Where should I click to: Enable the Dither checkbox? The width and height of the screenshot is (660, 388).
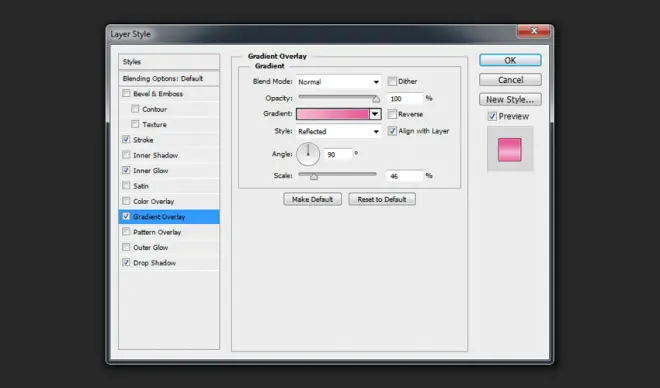392,81
